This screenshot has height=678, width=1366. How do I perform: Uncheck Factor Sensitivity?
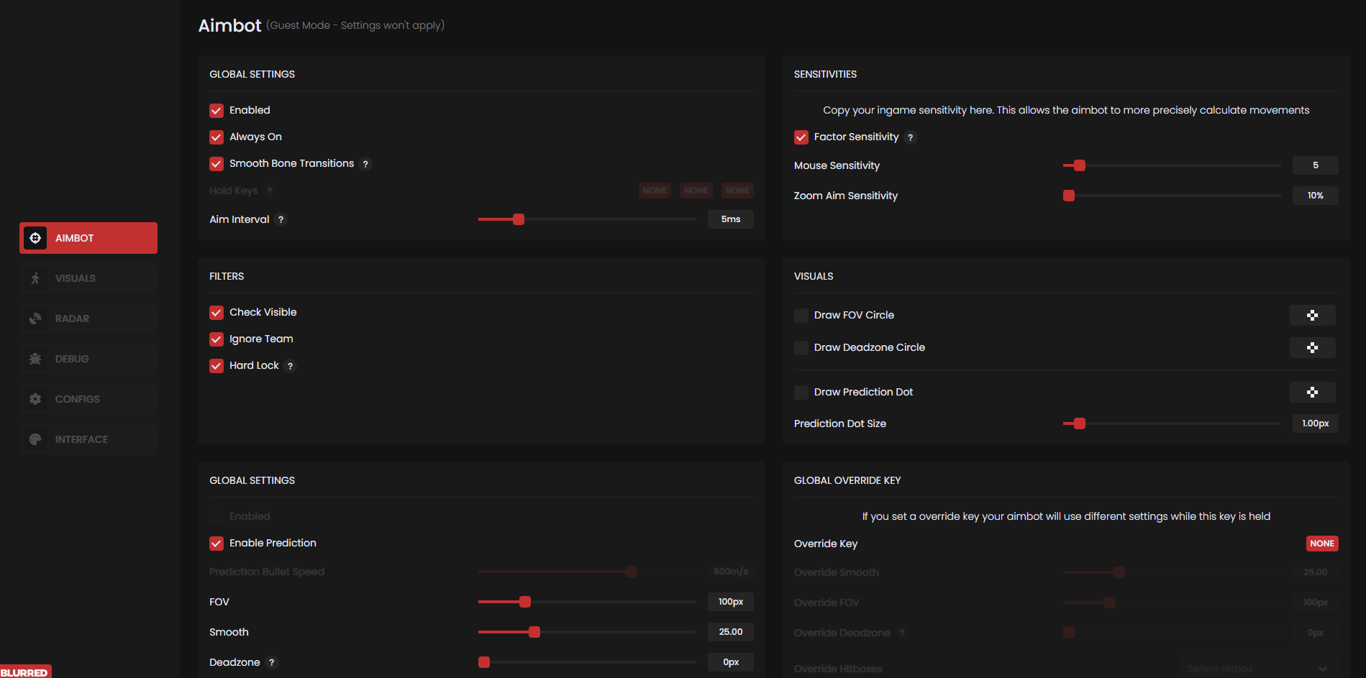click(x=801, y=137)
